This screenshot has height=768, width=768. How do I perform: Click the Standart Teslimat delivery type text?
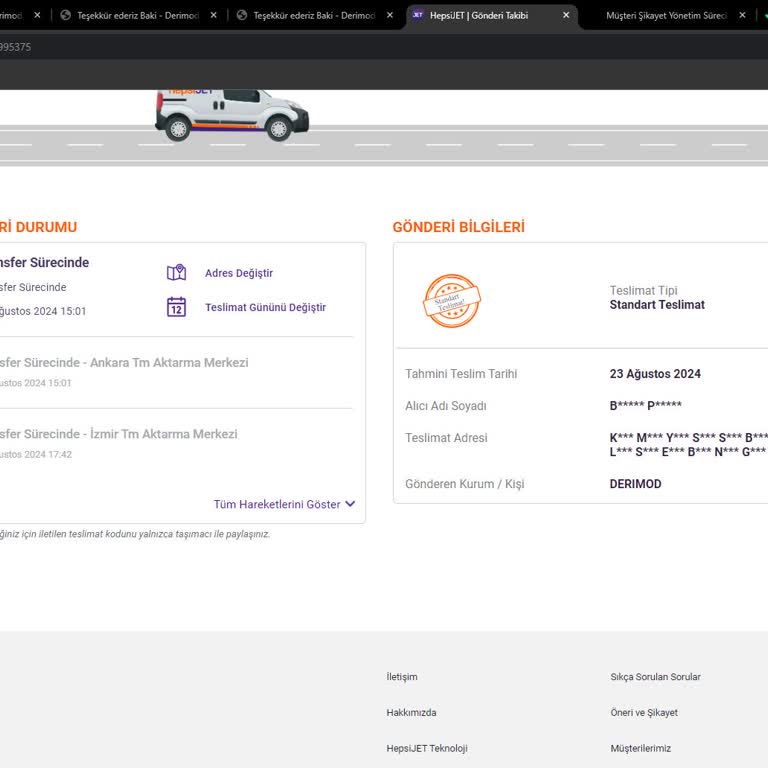(x=657, y=305)
